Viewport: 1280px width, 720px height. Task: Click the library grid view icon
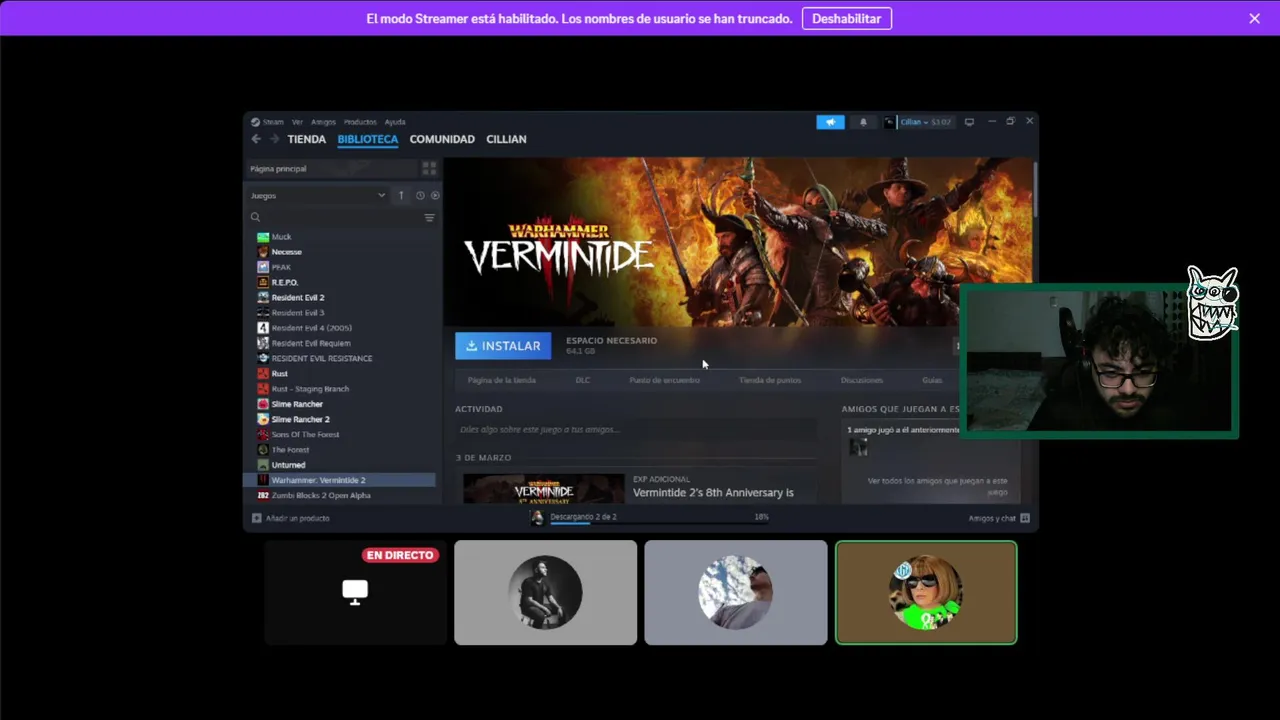click(x=429, y=168)
